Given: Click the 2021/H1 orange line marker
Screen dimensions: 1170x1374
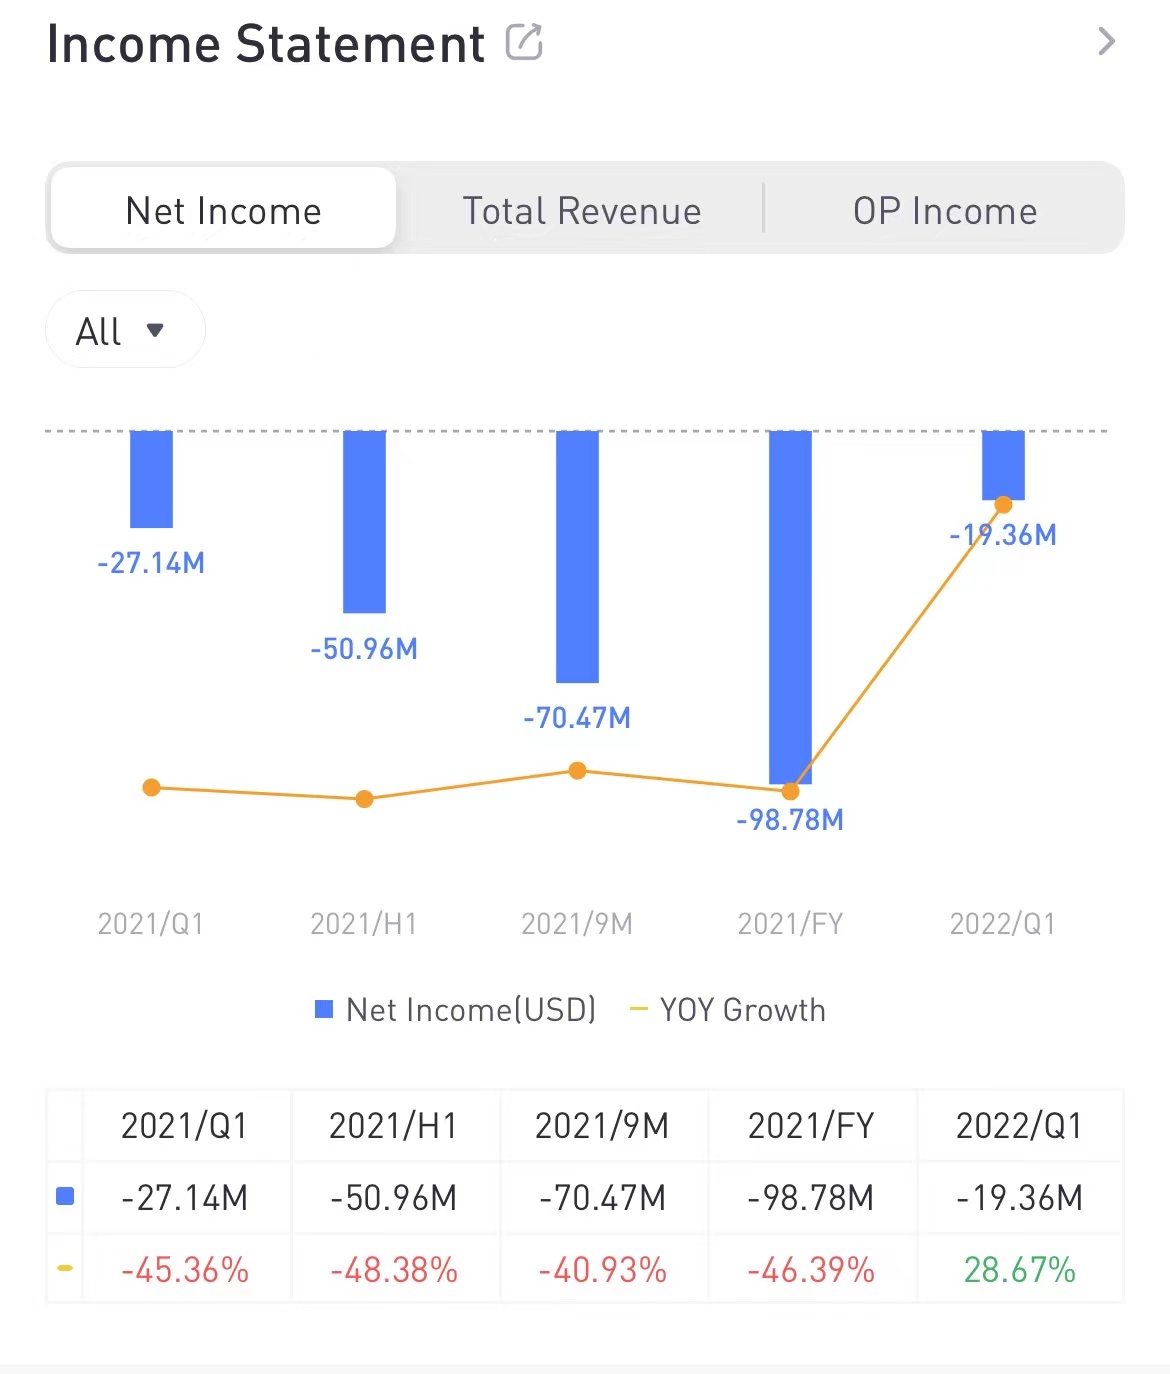Looking at the screenshot, I should [364, 799].
